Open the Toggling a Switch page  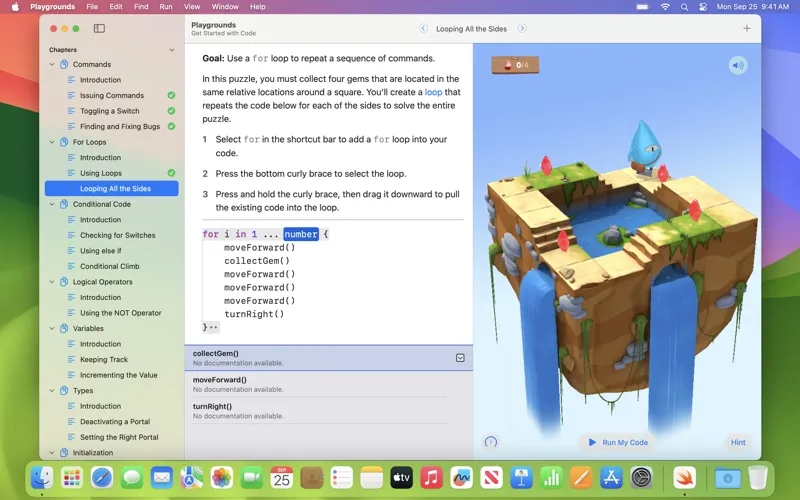pyautogui.click(x=112, y=111)
